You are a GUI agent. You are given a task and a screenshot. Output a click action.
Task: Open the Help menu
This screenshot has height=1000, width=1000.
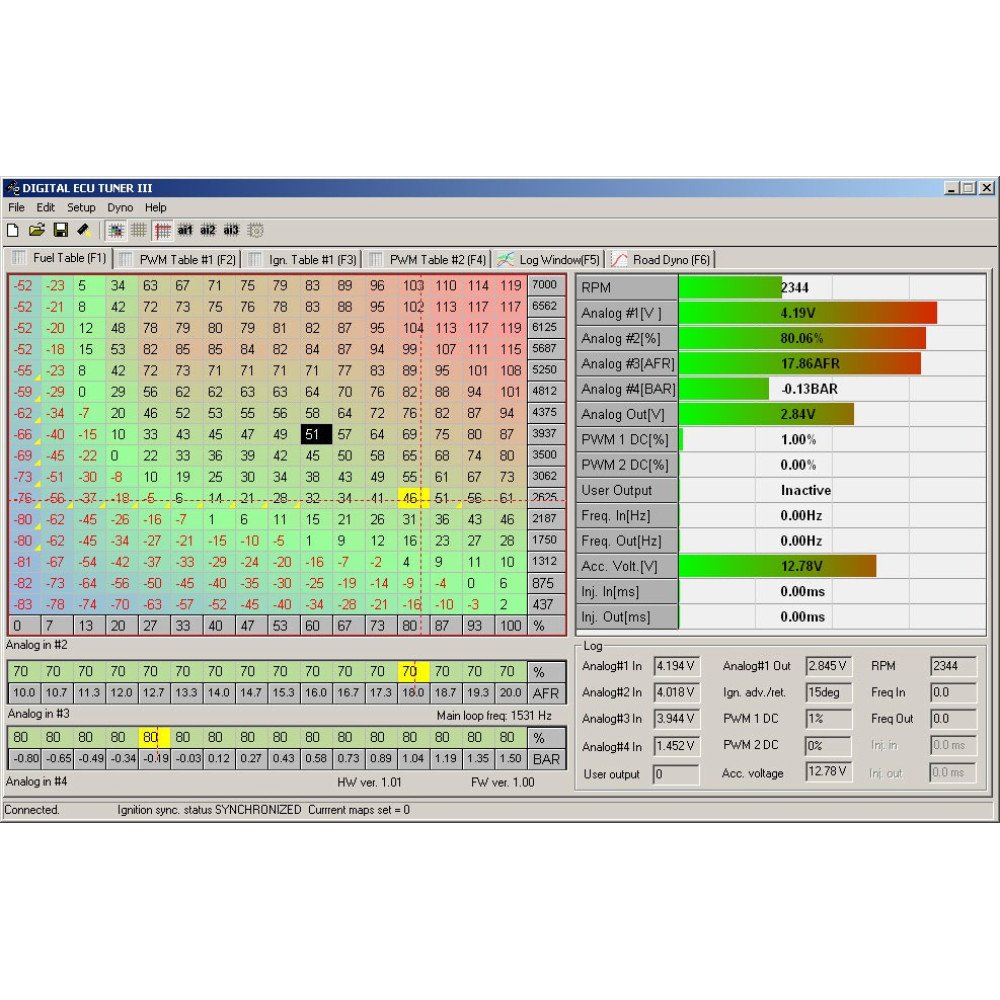click(x=155, y=208)
